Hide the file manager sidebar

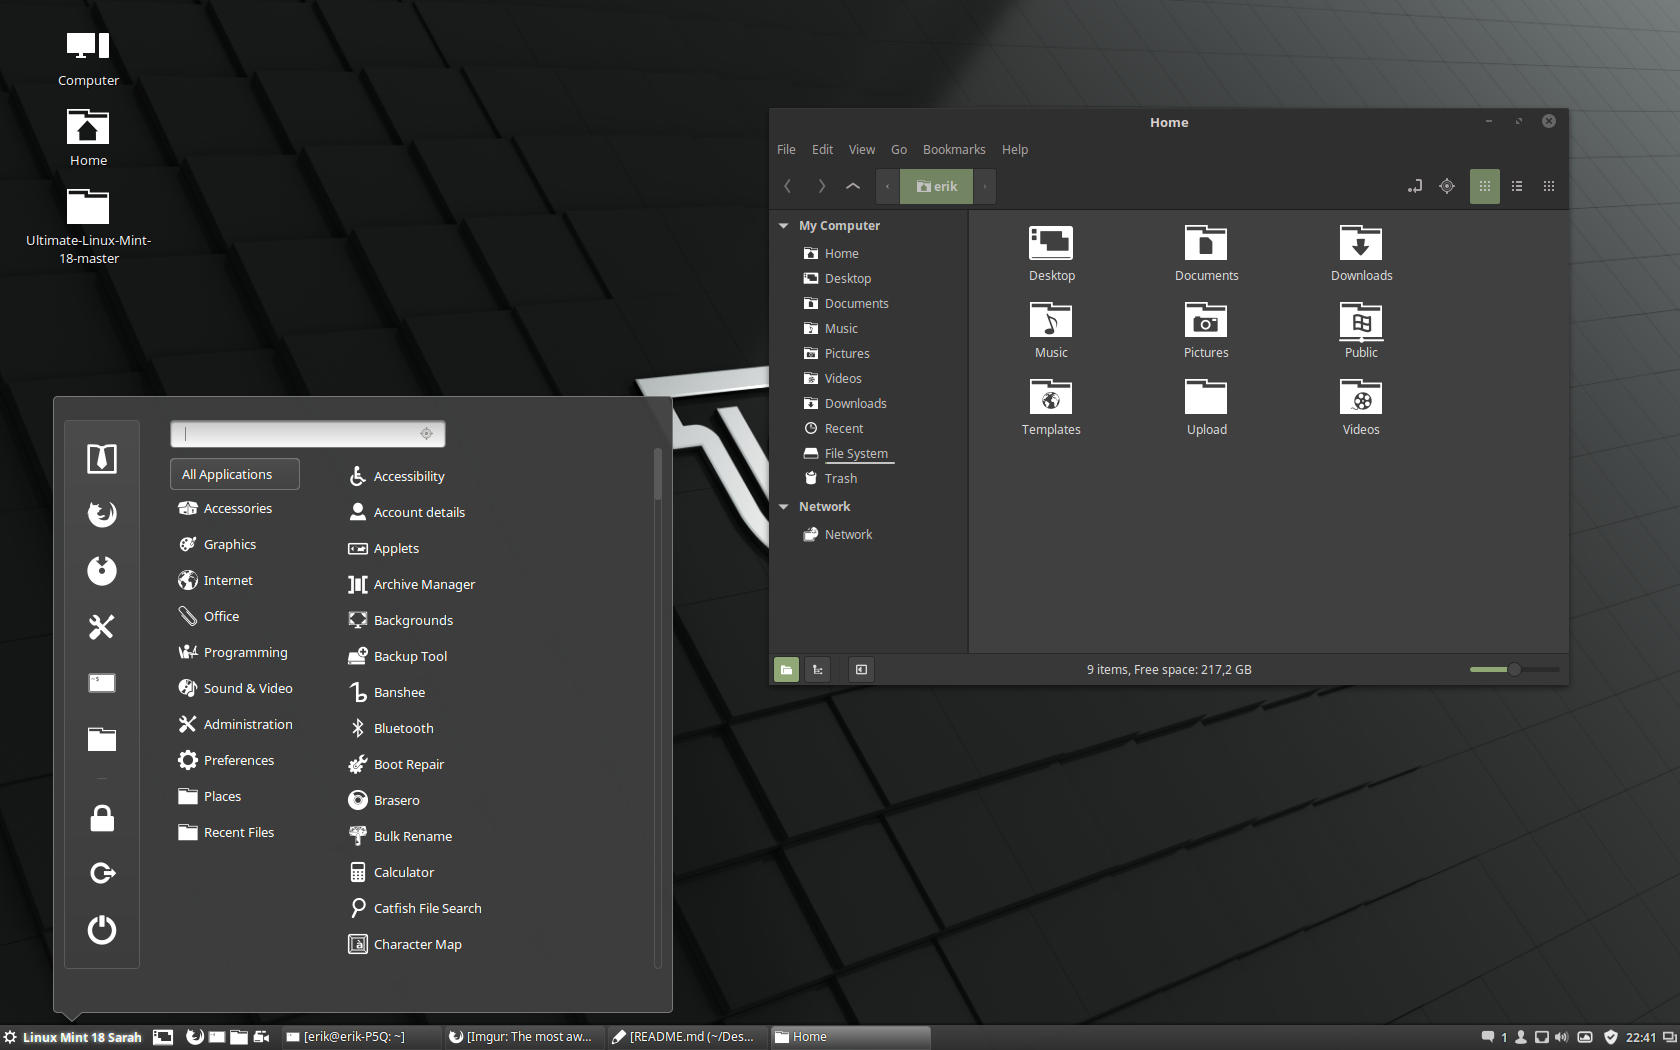861,670
